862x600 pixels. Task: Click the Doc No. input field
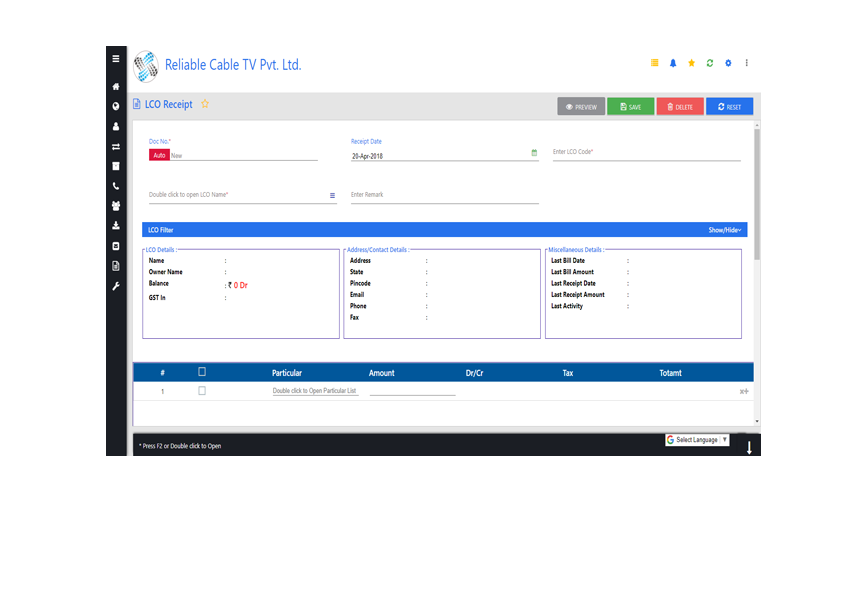pos(244,156)
